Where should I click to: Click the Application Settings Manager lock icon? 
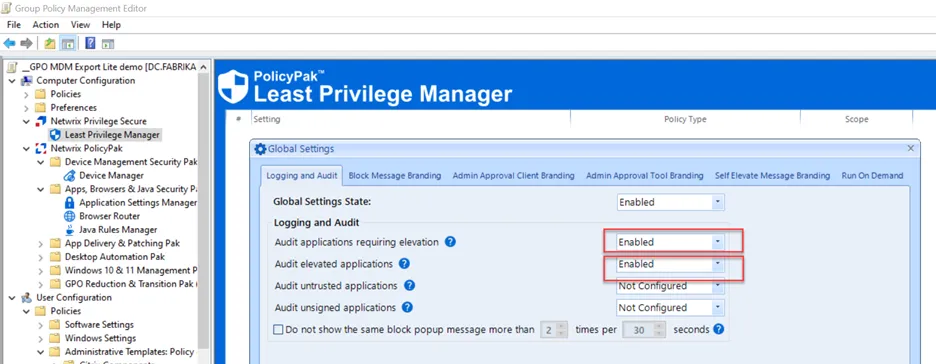(x=70, y=203)
